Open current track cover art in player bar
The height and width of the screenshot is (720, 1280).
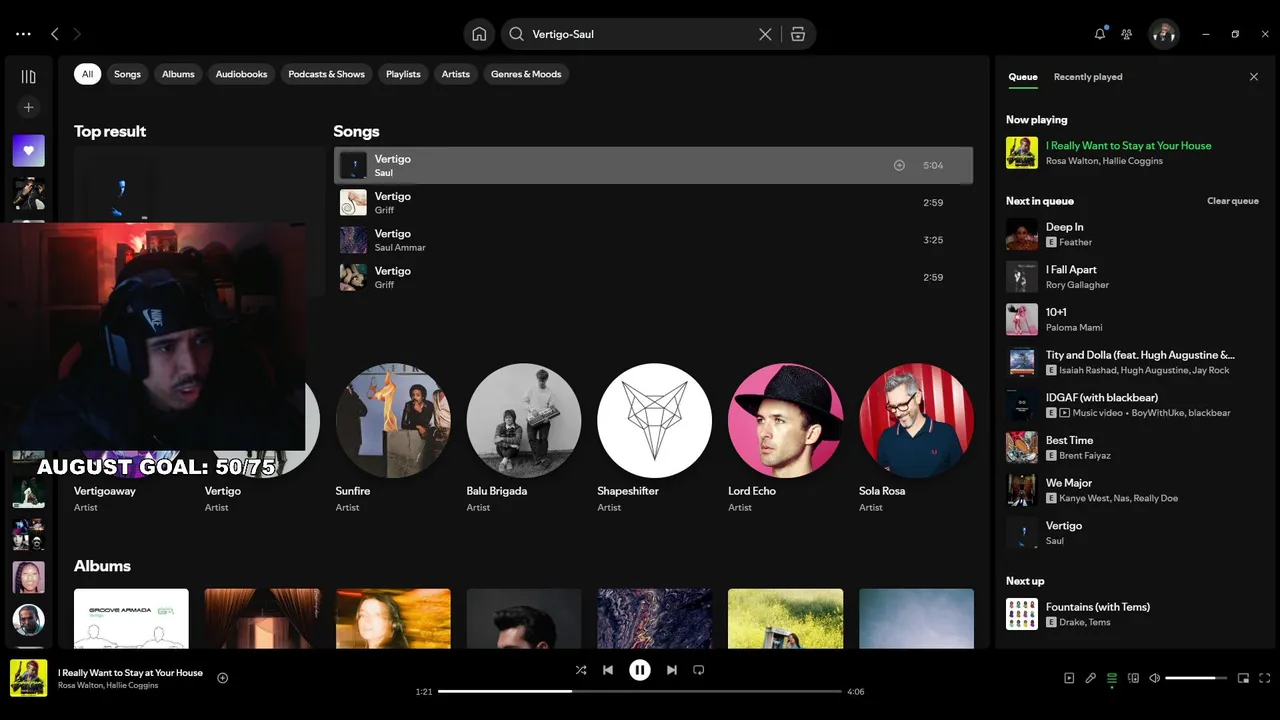tap(28, 678)
